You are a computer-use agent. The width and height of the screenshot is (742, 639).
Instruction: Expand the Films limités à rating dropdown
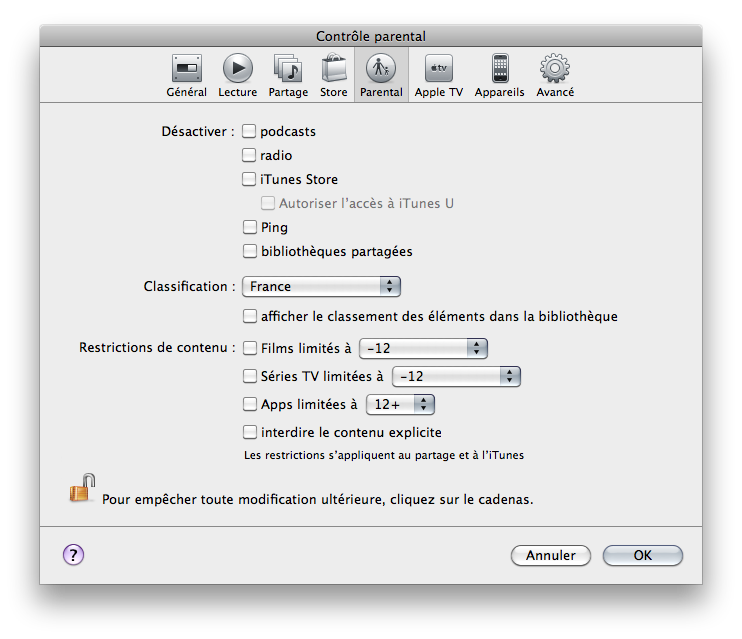tap(423, 349)
